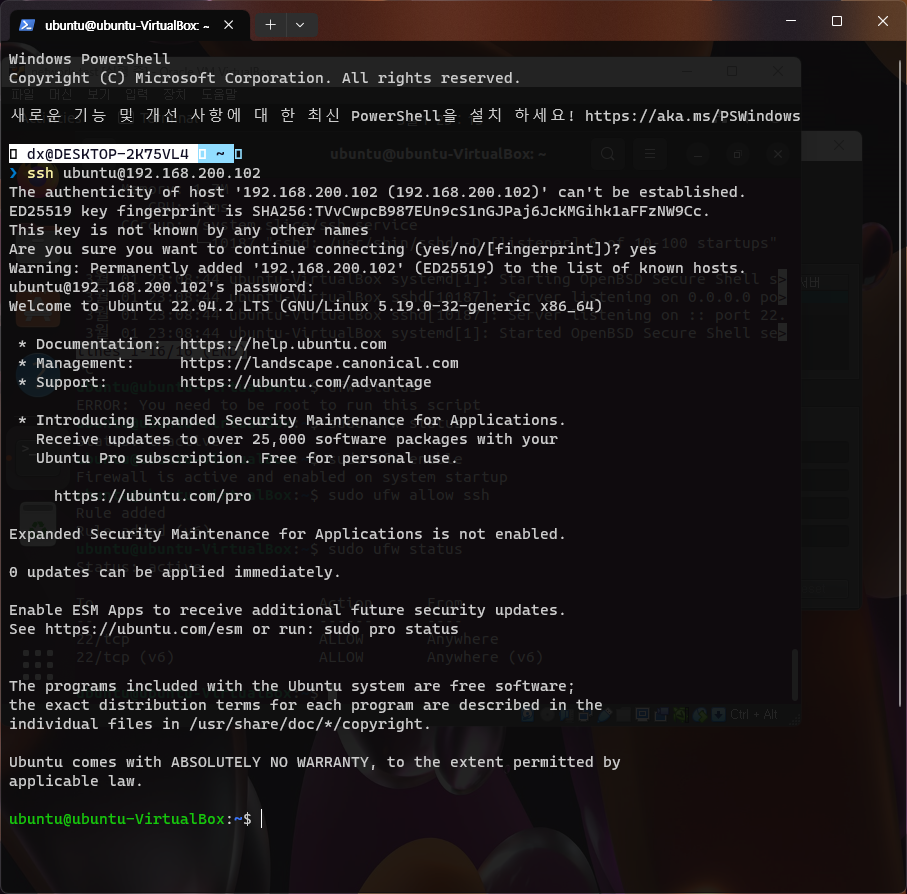Open the https://ubuntu.com/esm link
This screenshot has width=907, height=894.
click(144, 629)
